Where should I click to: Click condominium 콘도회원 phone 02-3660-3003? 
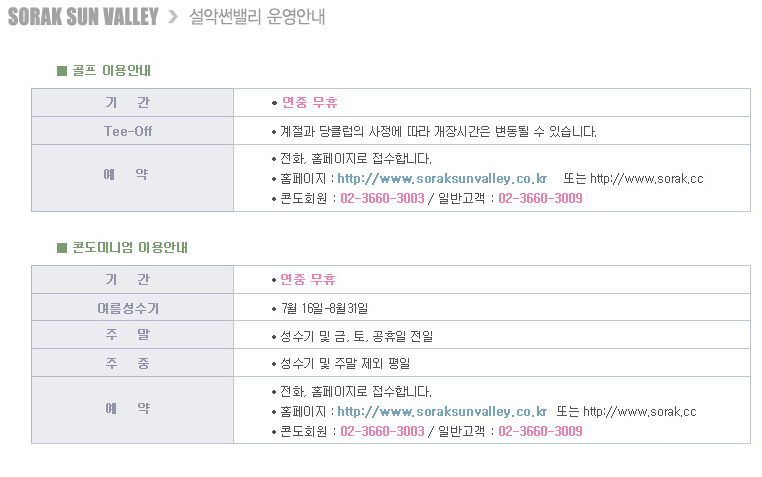point(382,431)
